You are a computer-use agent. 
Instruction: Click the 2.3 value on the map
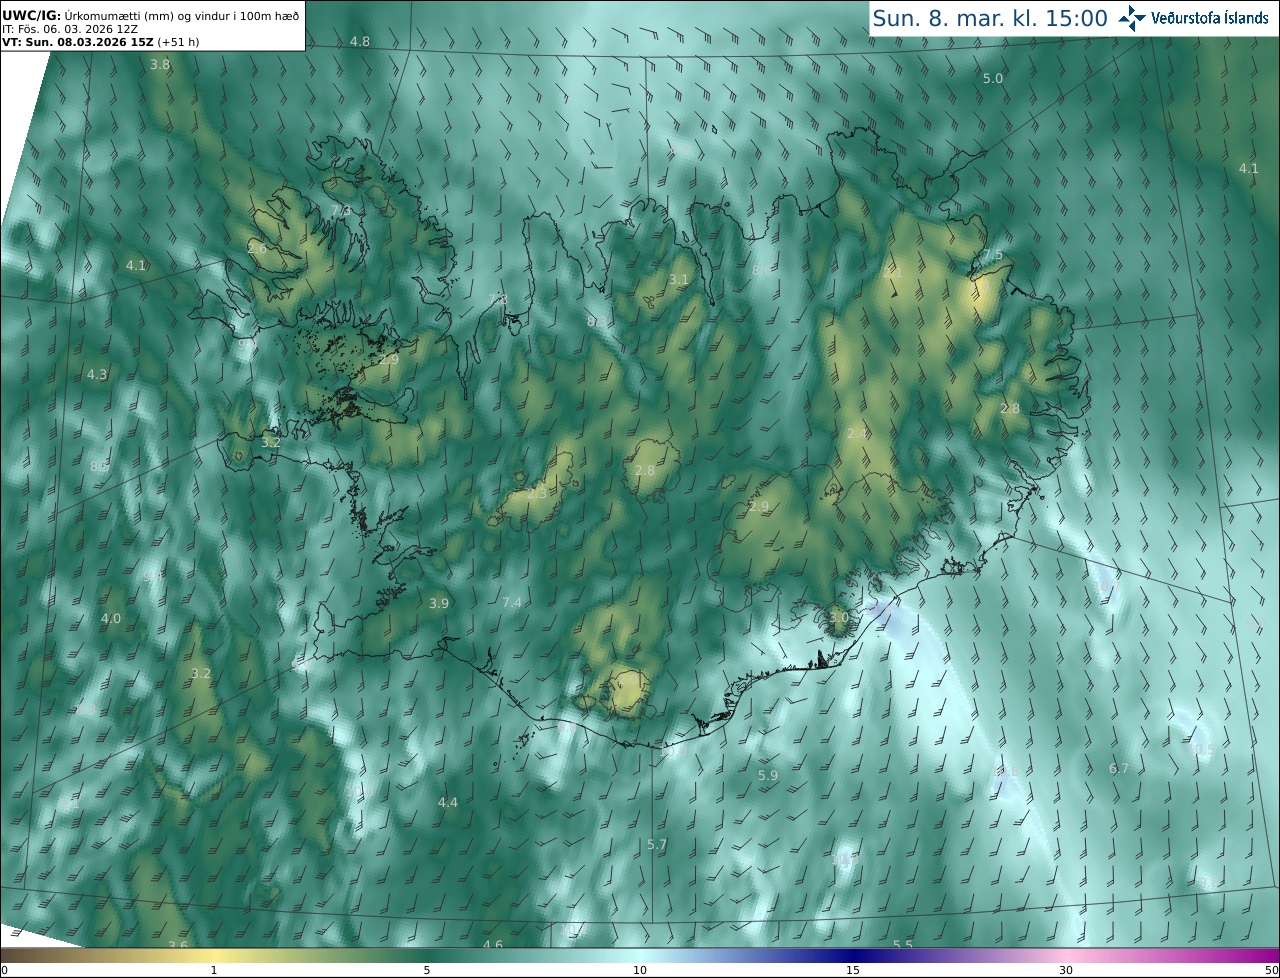537,493
